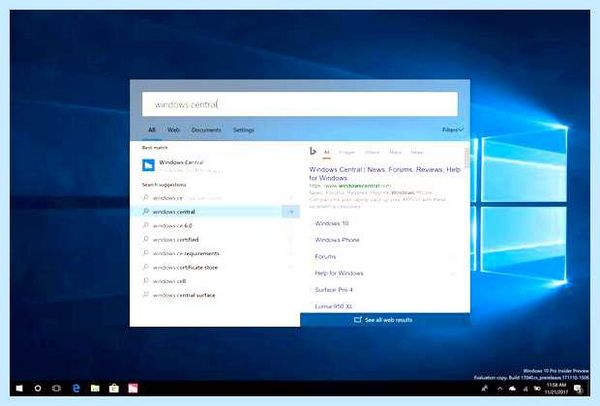Viewport: 600px width, 406px height.
Task: Select the 'windows ce requirements' suggestion
Action: [x=215, y=253]
